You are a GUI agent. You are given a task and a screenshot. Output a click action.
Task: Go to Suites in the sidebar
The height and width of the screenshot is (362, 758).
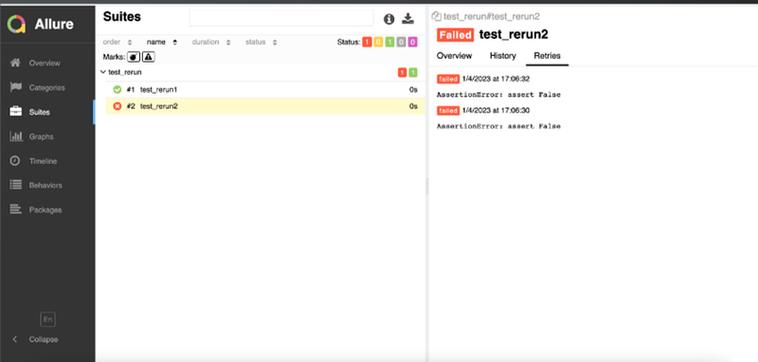[x=39, y=112]
